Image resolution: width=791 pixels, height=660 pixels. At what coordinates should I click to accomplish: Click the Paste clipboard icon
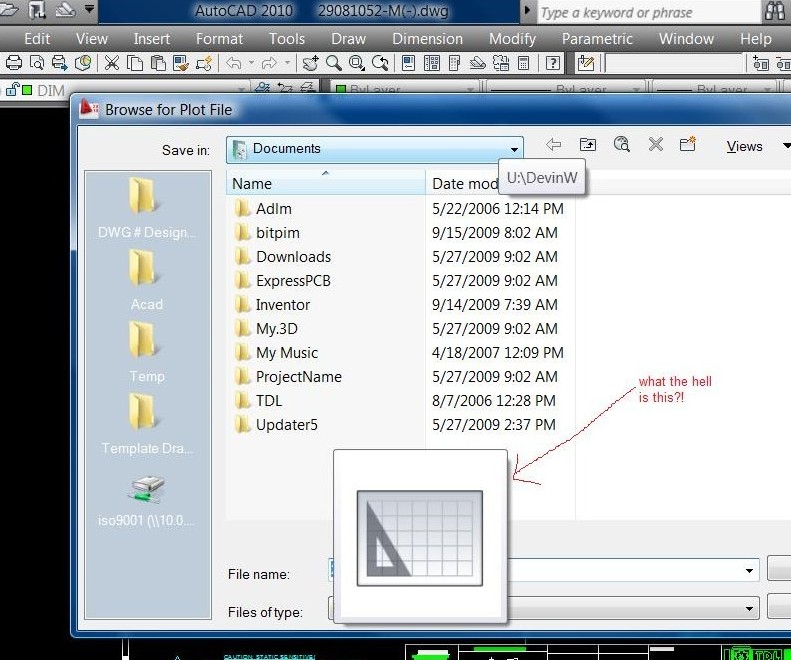(x=158, y=63)
